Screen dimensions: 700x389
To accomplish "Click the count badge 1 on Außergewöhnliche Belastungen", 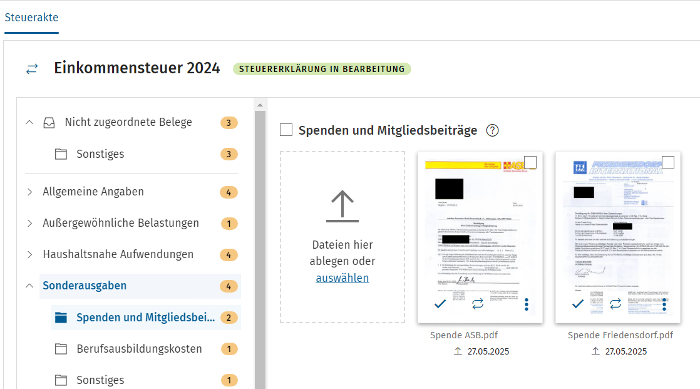I will pyautogui.click(x=229, y=224).
